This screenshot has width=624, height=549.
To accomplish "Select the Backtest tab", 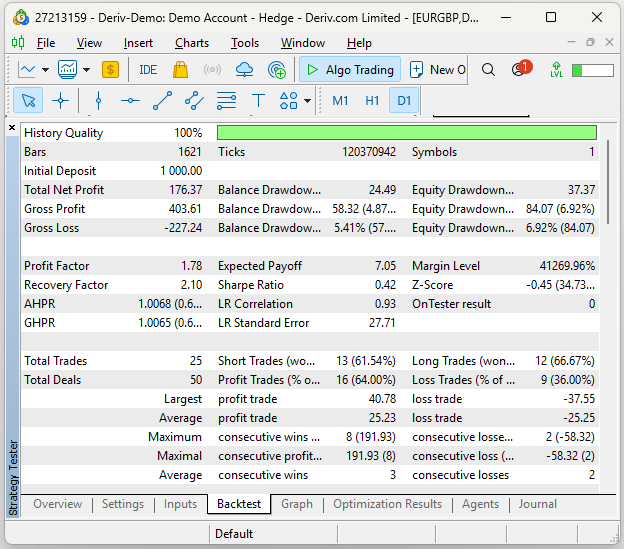I will pos(239,504).
